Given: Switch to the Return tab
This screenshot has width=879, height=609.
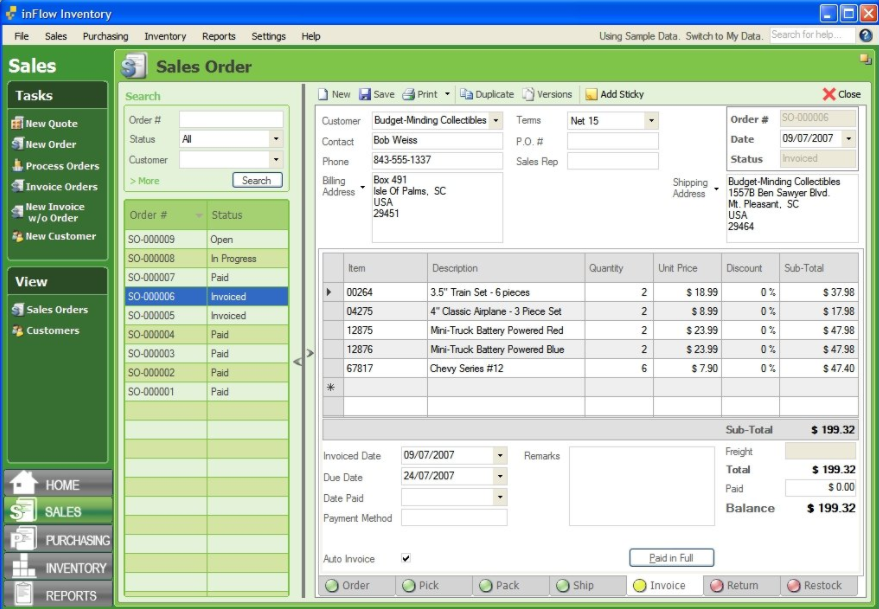Looking at the screenshot, I should coord(734,586).
